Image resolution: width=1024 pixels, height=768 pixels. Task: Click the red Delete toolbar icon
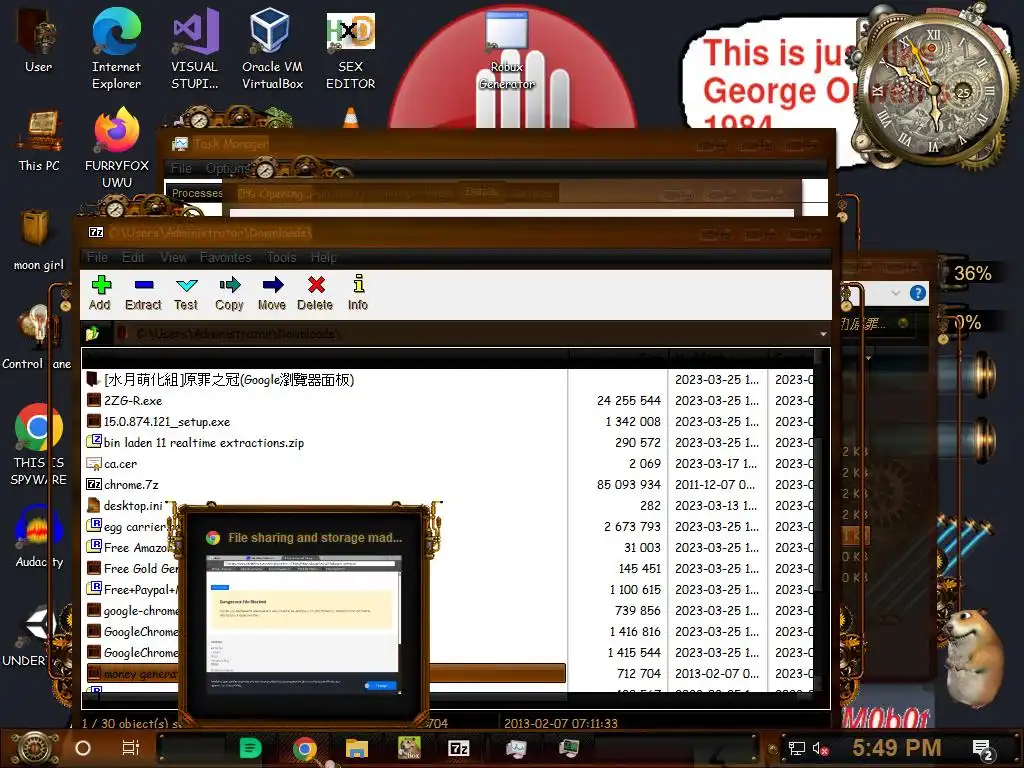pyautogui.click(x=315, y=293)
